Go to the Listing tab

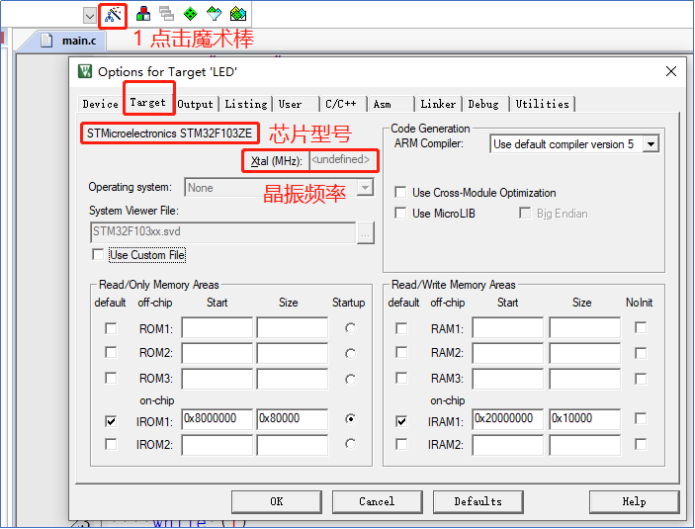pos(246,104)
